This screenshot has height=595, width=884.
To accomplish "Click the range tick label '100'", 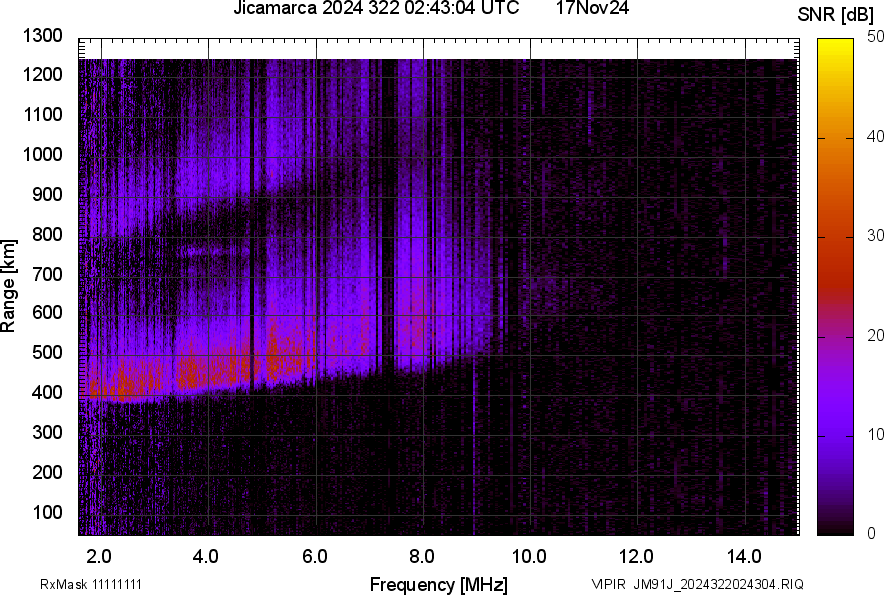I will pos(47,512).
